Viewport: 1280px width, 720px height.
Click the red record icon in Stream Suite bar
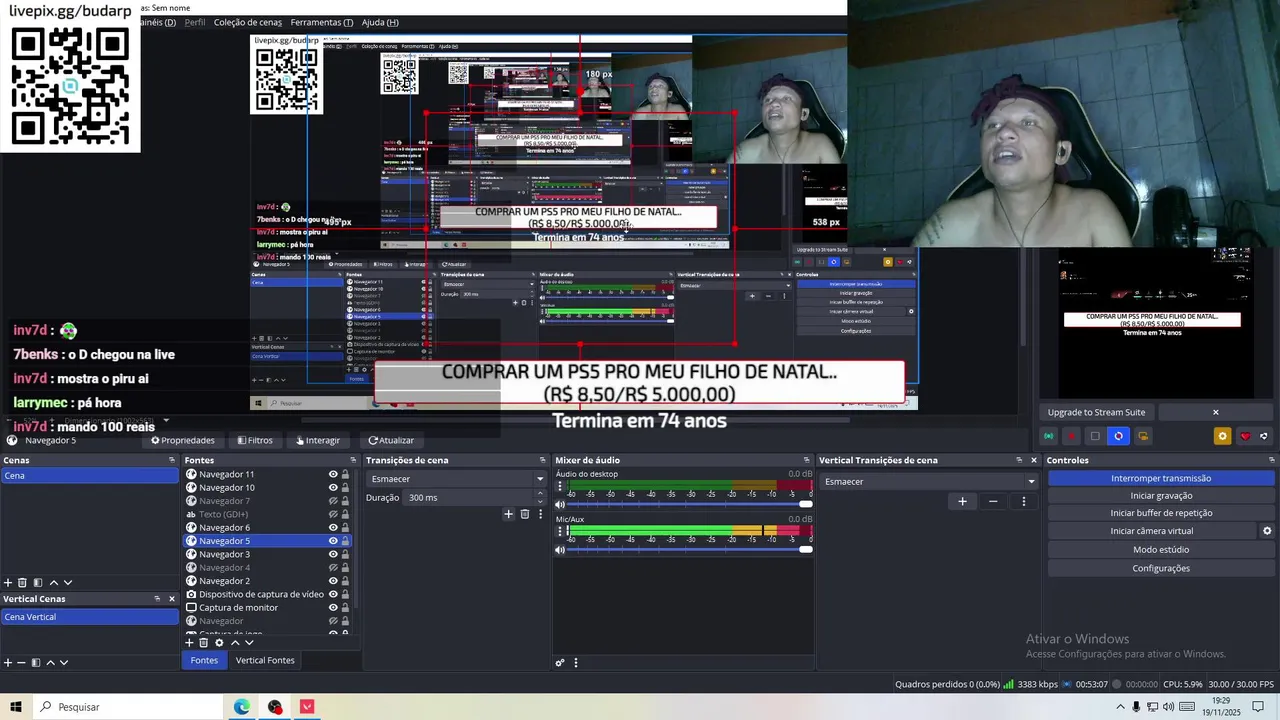point(1072,436)
